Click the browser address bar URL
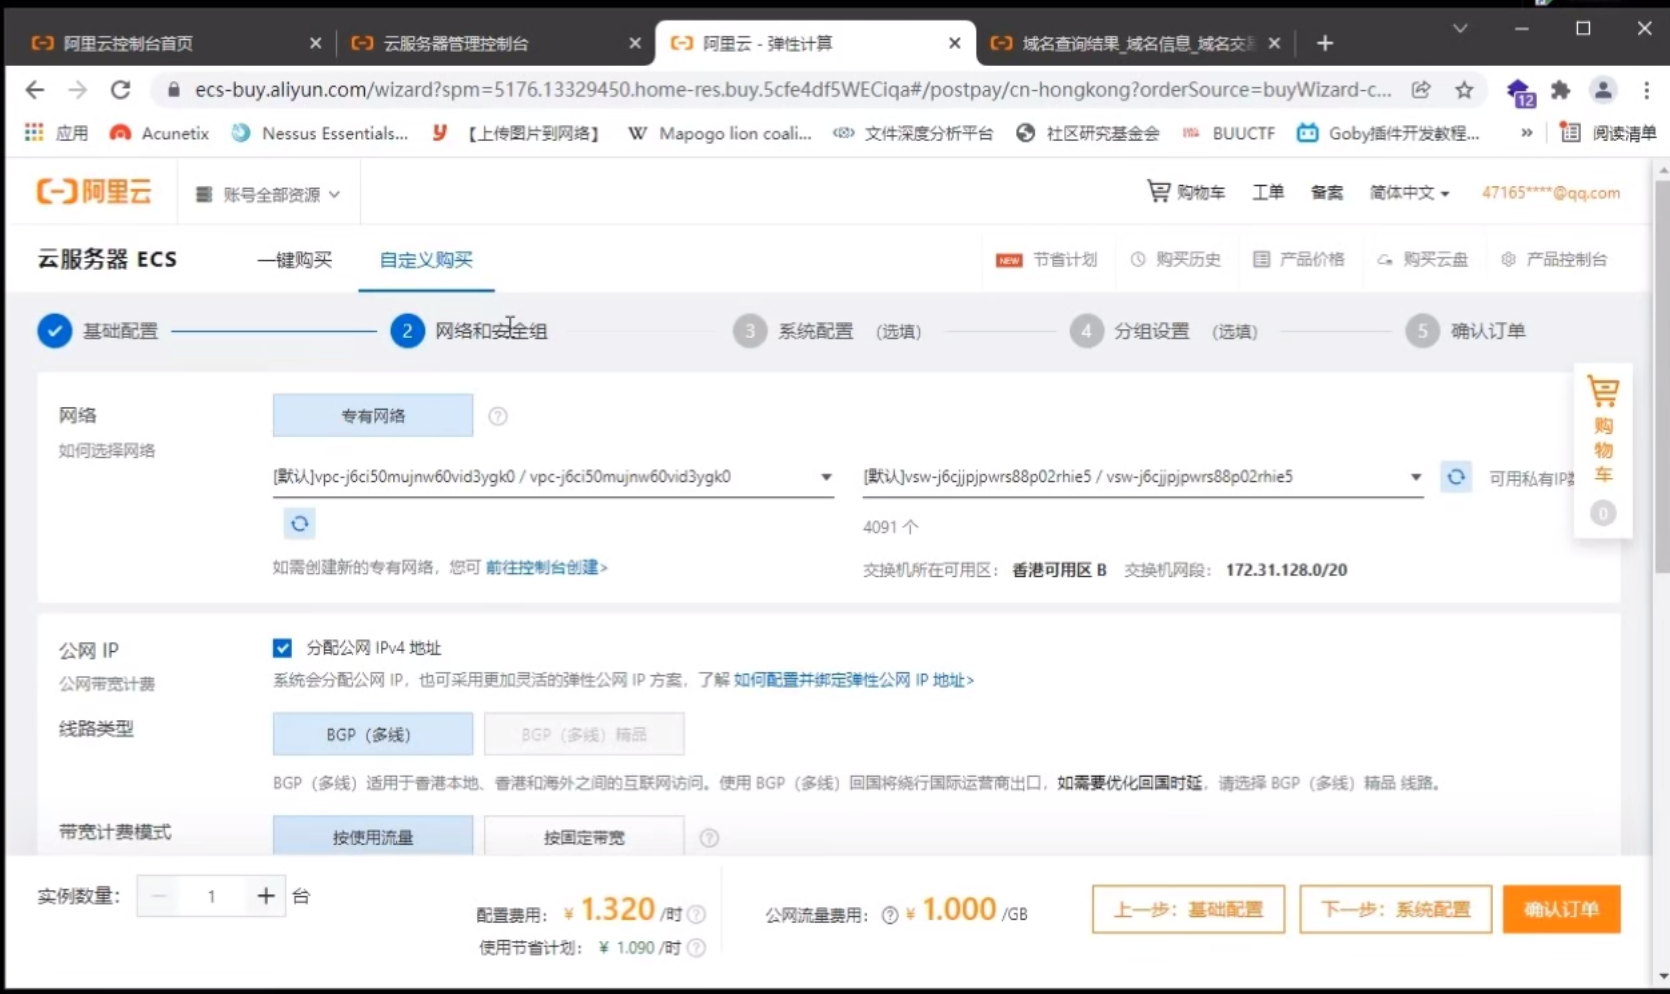 (x=792, y=90)
